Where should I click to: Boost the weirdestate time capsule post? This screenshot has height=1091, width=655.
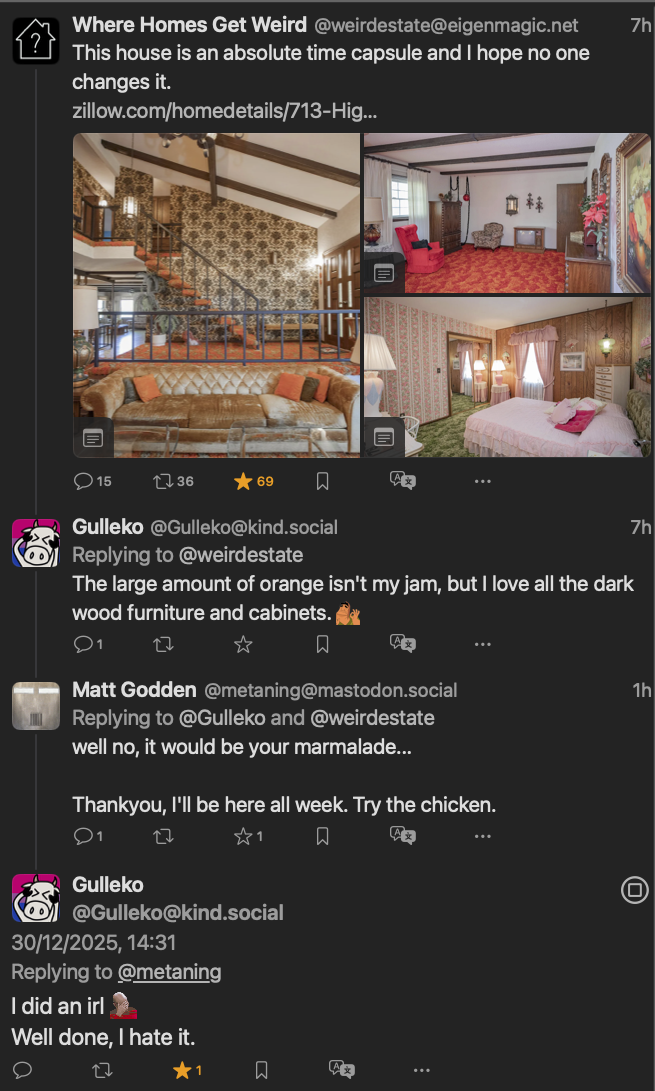(x=163, y=481)
